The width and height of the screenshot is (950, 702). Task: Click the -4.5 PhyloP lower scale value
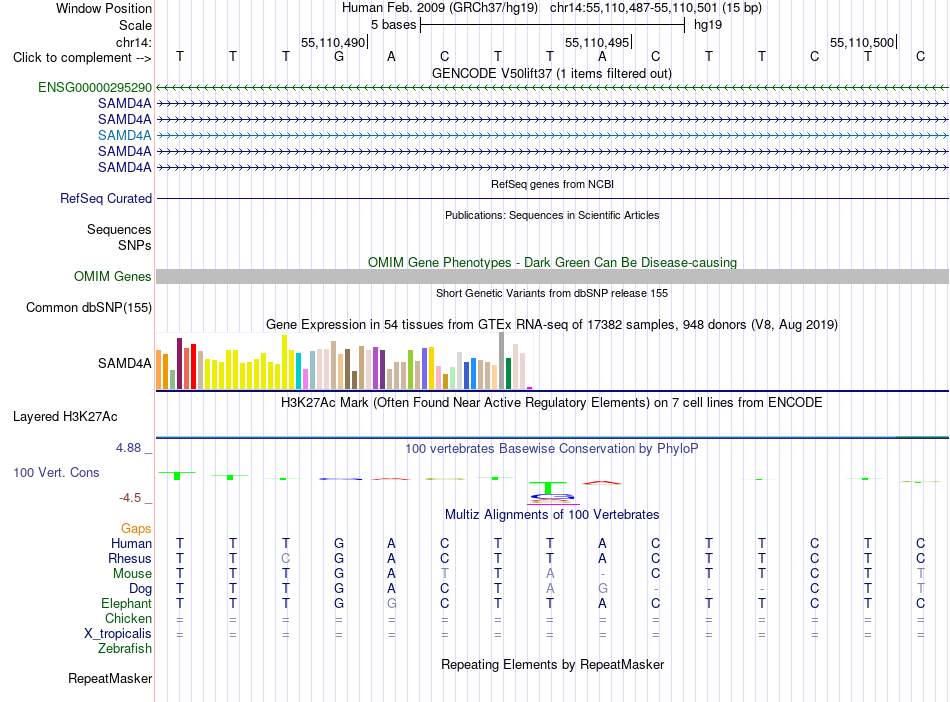click(130, 498)
